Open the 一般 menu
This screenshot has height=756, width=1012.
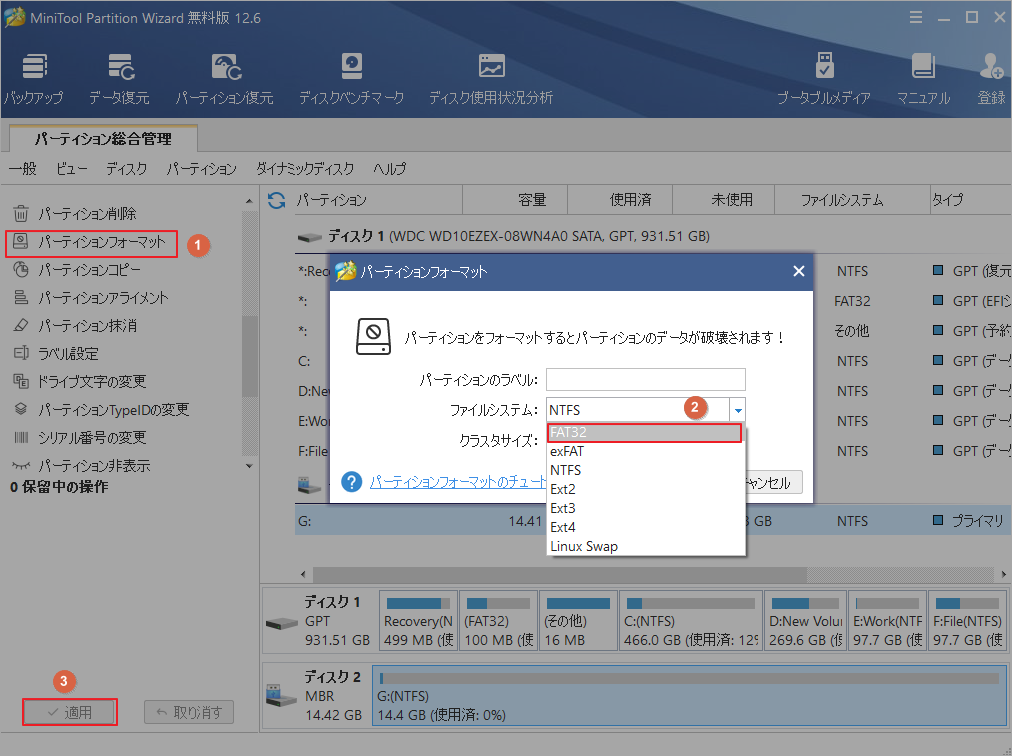[x=23, y=169]
